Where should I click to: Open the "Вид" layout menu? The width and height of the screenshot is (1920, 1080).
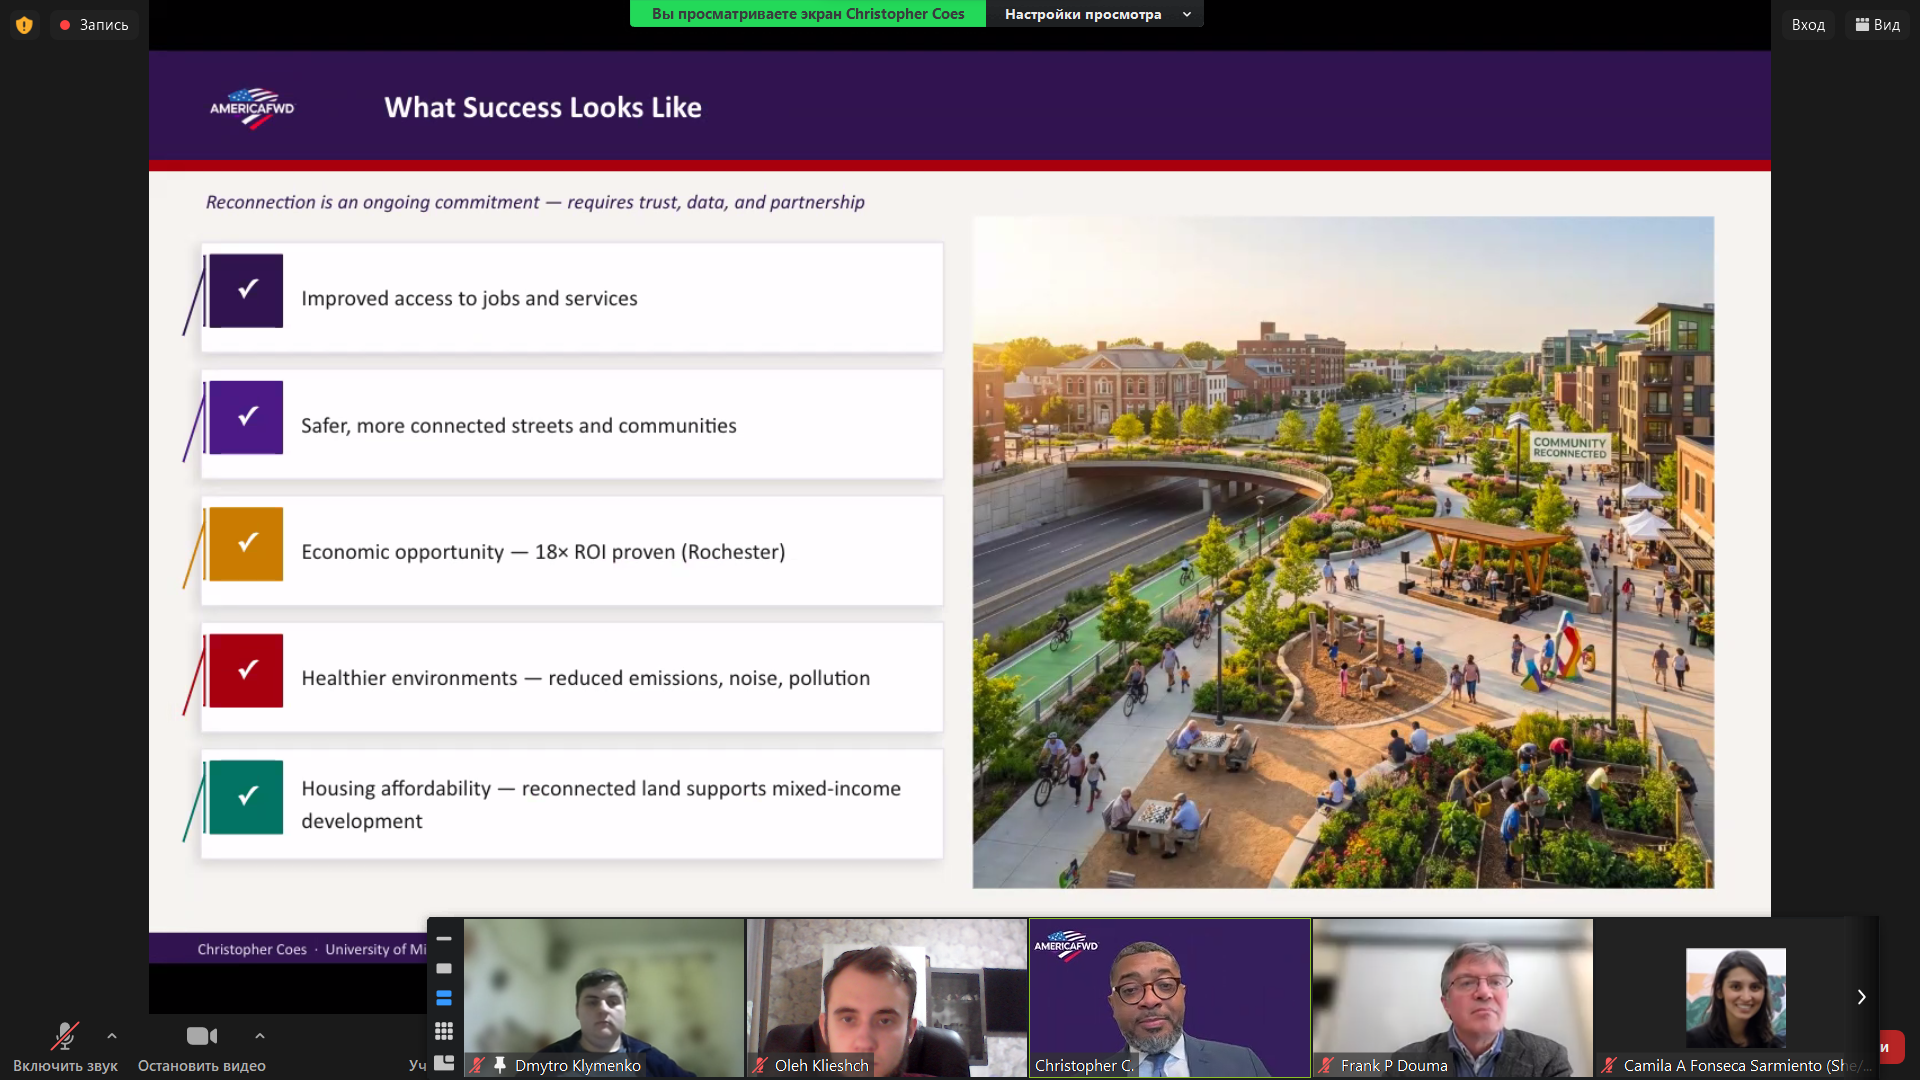tap(1877, 25)
